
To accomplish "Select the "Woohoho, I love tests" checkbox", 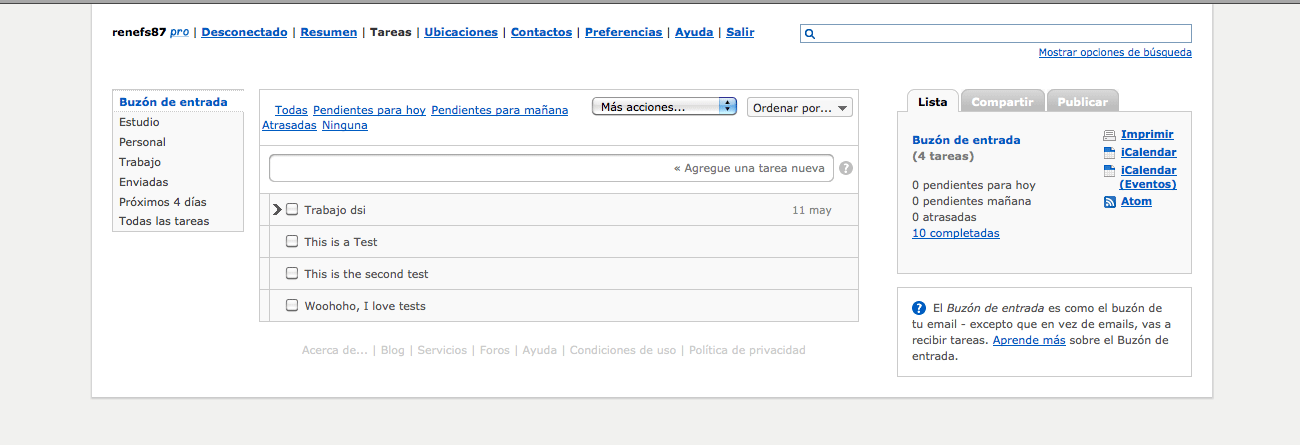I will point(292,306).
